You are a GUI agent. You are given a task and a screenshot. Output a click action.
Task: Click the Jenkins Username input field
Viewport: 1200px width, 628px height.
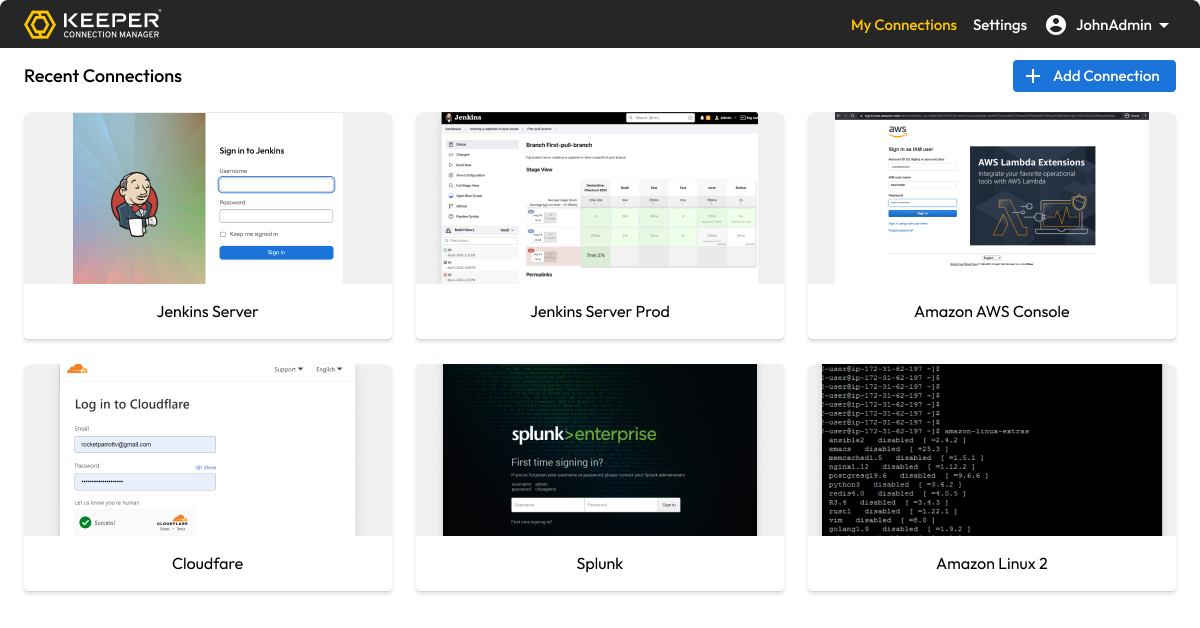(276, 184)
